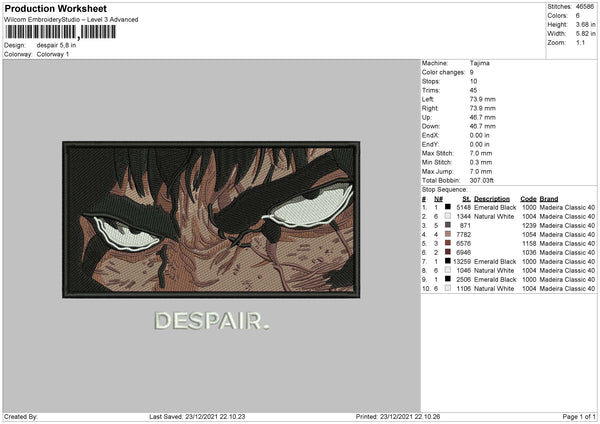Click the Production Worksheet title

[55, 8]
